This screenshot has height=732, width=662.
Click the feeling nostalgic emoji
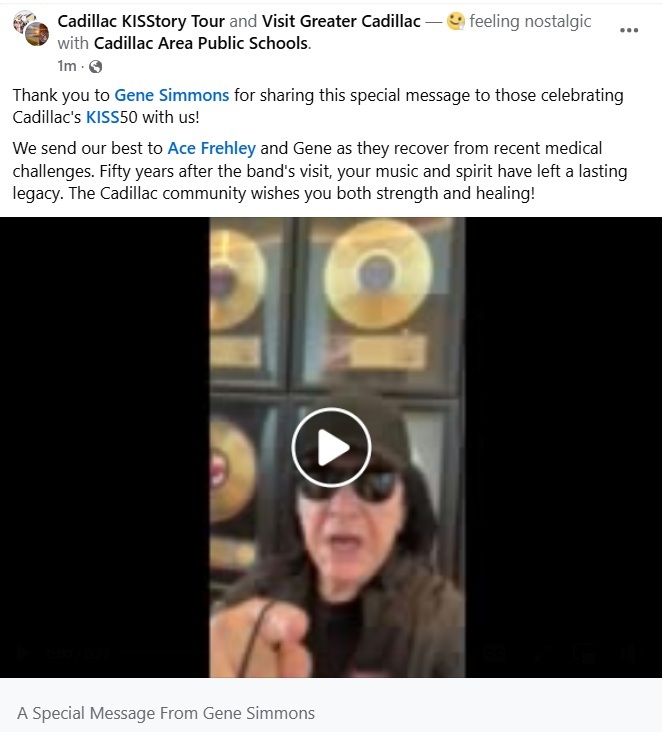coord(455,21)
